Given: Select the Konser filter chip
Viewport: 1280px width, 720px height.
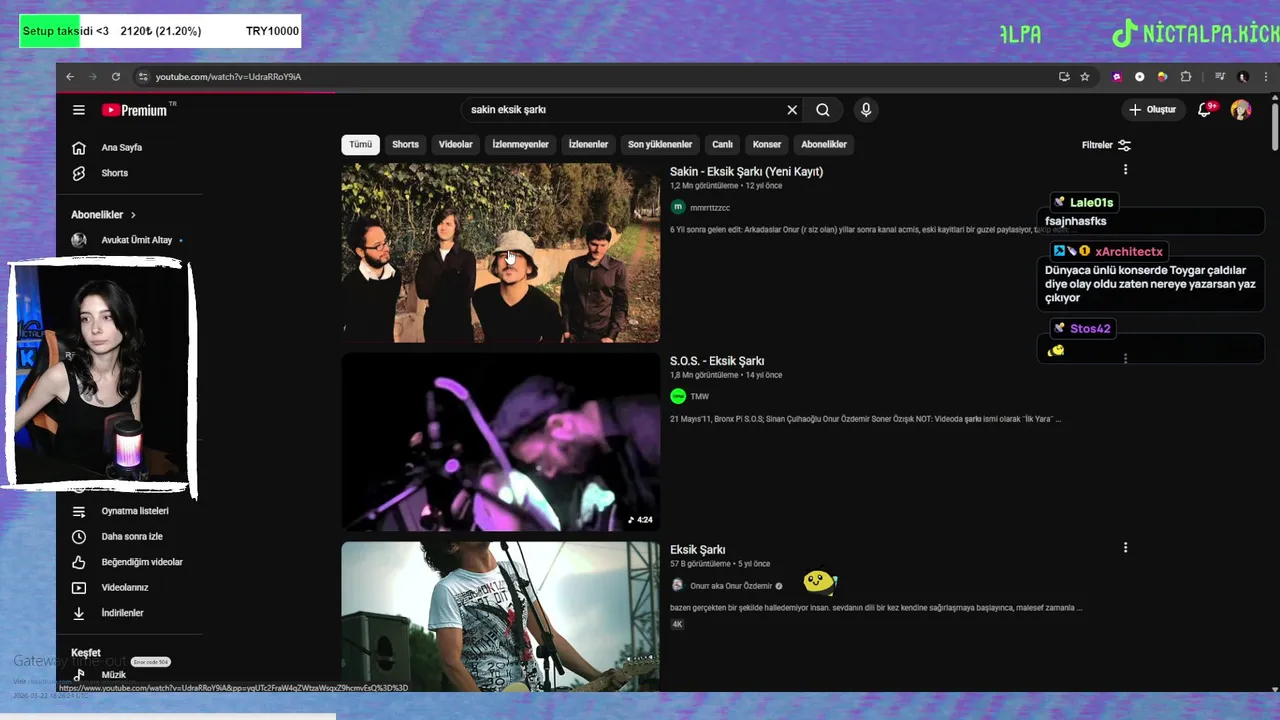Looking at the screenshot, I should coord(767,145).
